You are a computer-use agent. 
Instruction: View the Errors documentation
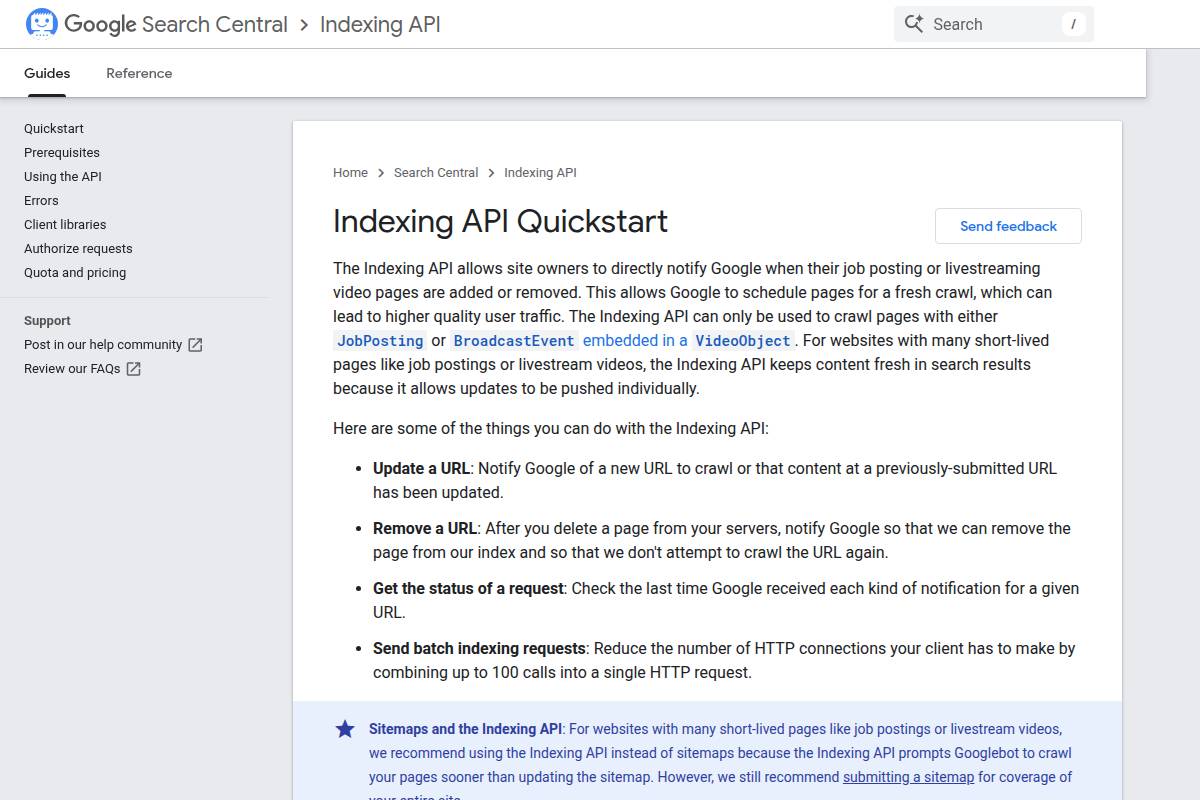click(x=41, y=200)
